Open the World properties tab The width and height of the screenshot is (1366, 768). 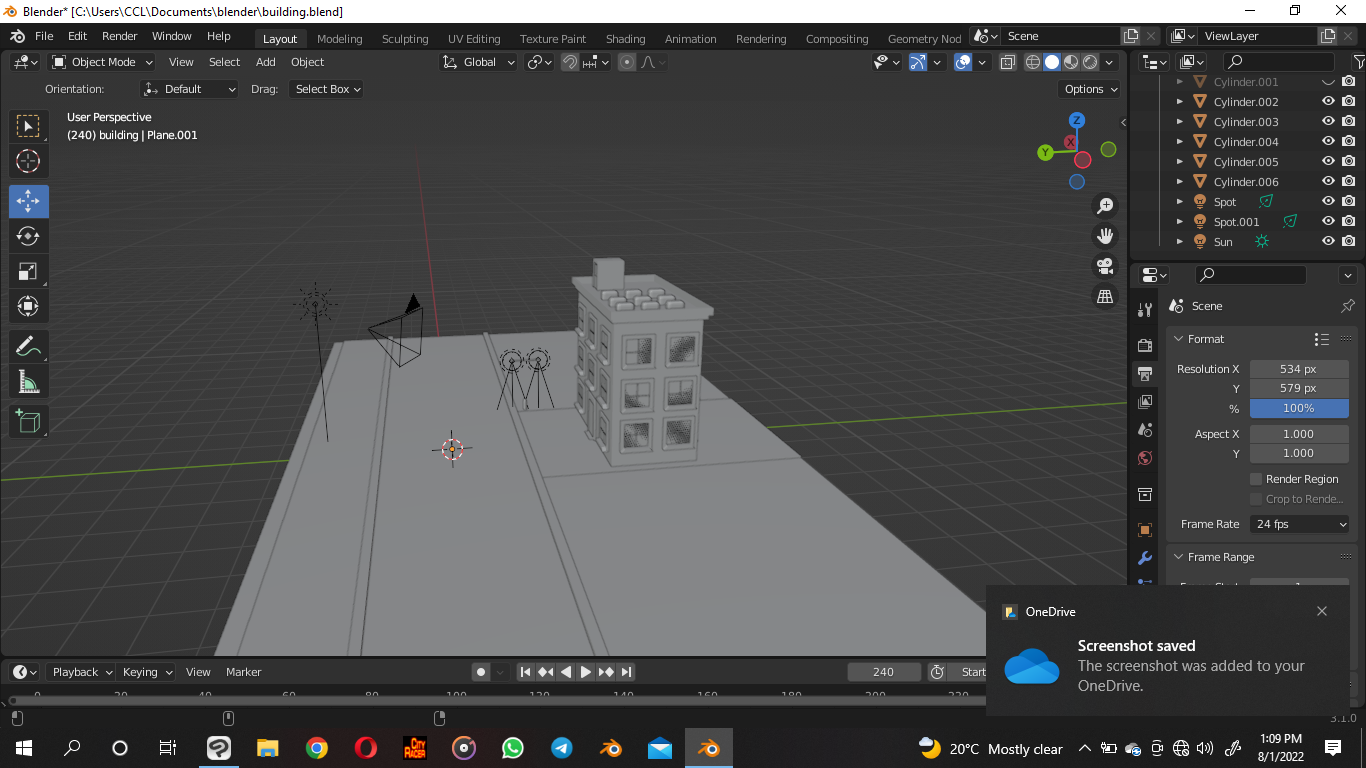tap(1145, 458)
